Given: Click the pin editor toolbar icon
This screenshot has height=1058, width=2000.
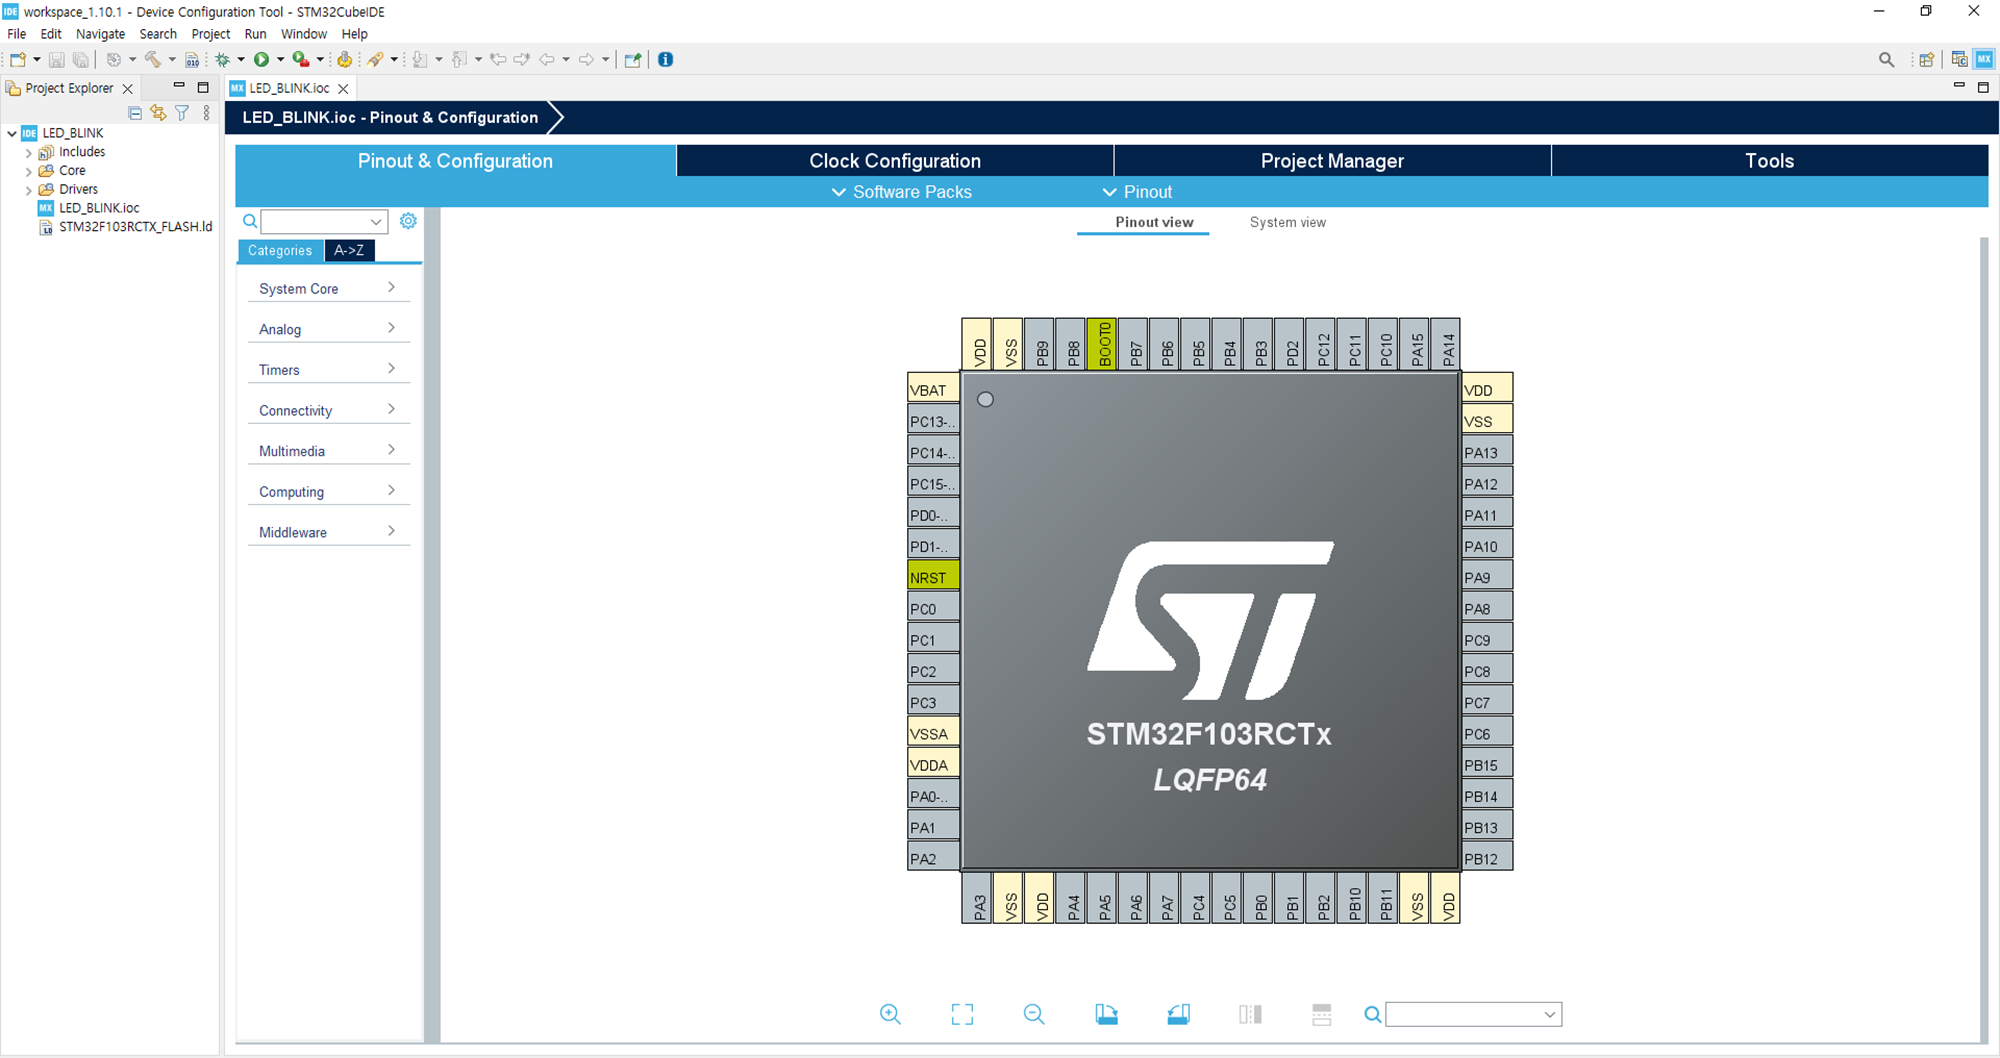Looking at the screenshot, I should [x=632, y=60].
